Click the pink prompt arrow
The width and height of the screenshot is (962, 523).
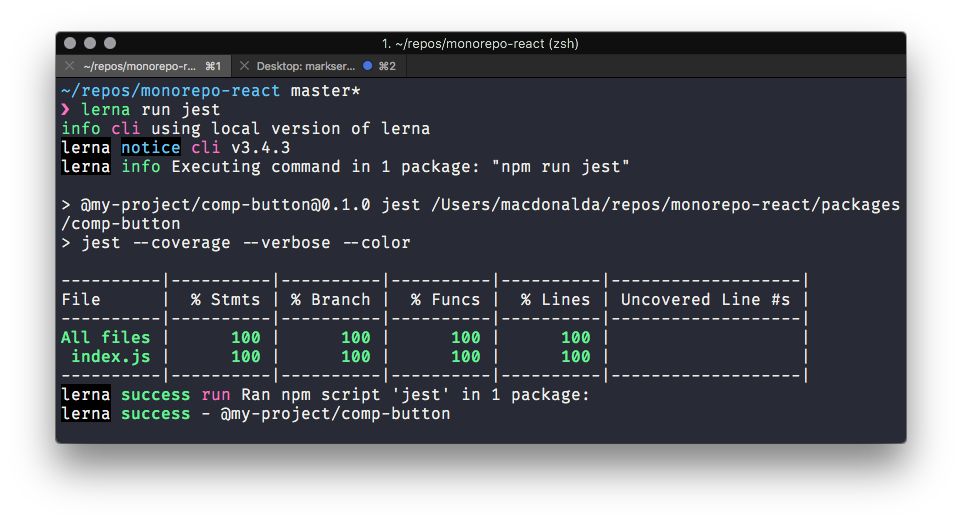coord(66,110)
